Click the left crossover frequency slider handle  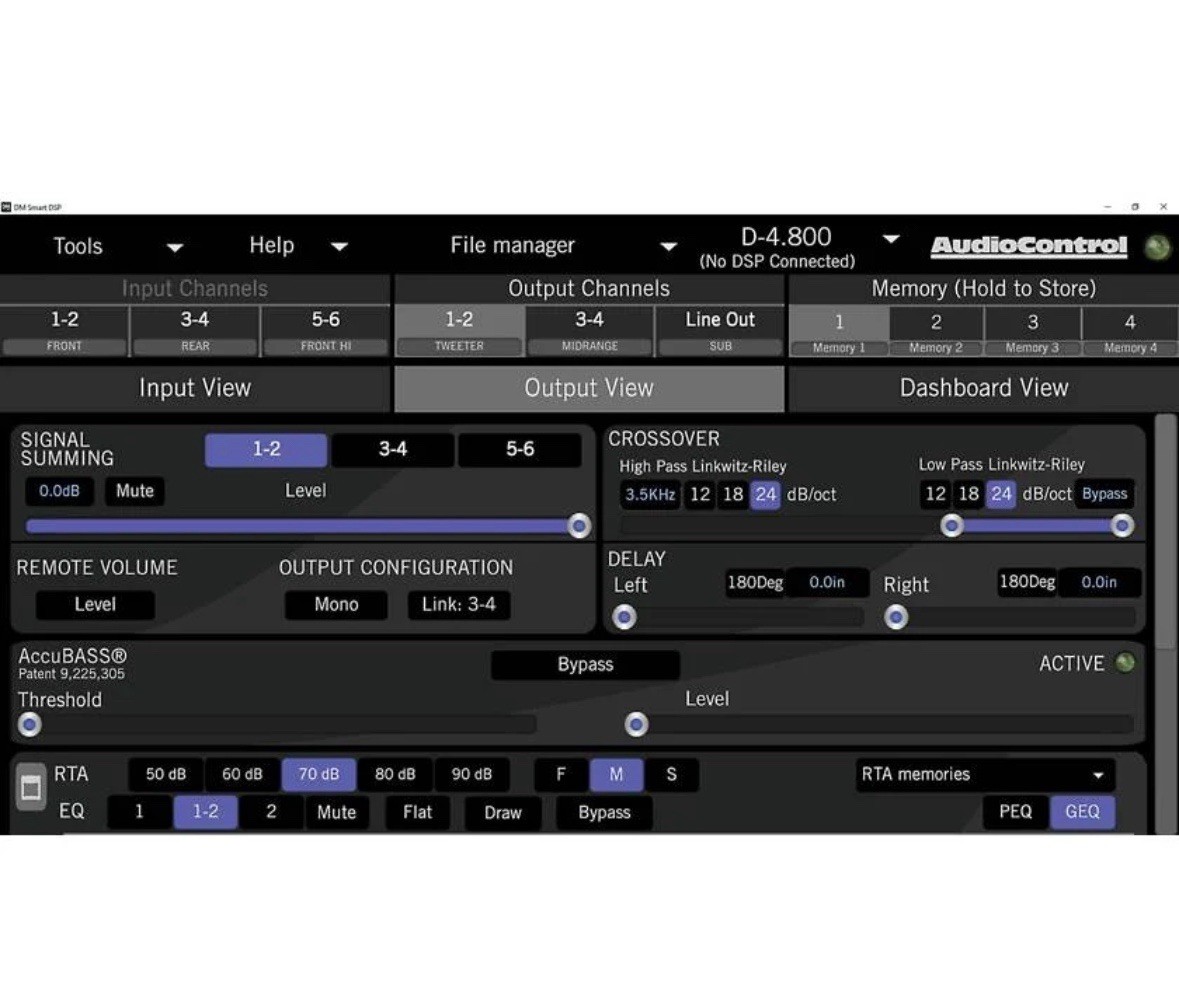click(x=952, y=526)
